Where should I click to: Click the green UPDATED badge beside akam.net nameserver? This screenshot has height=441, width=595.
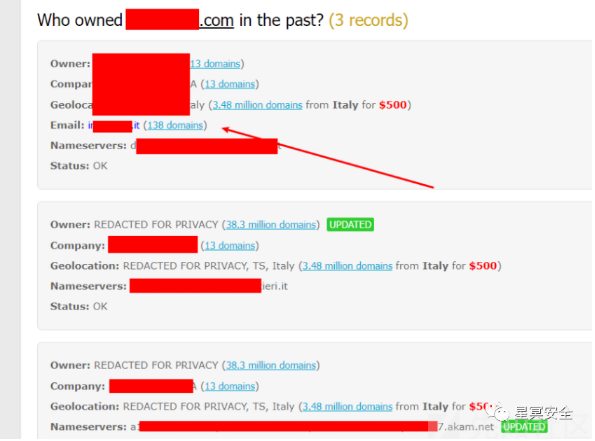[524, 427]
